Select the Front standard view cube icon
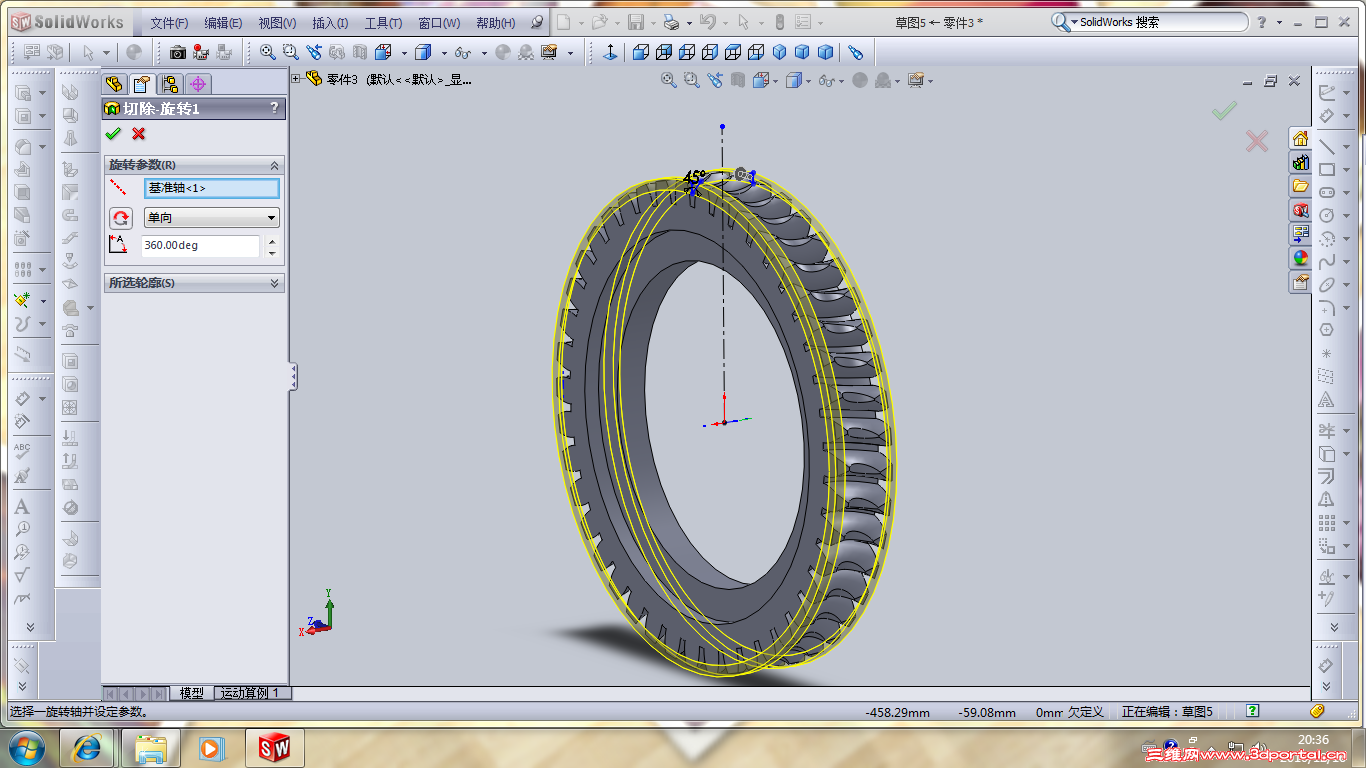 (x=640, y=52)
